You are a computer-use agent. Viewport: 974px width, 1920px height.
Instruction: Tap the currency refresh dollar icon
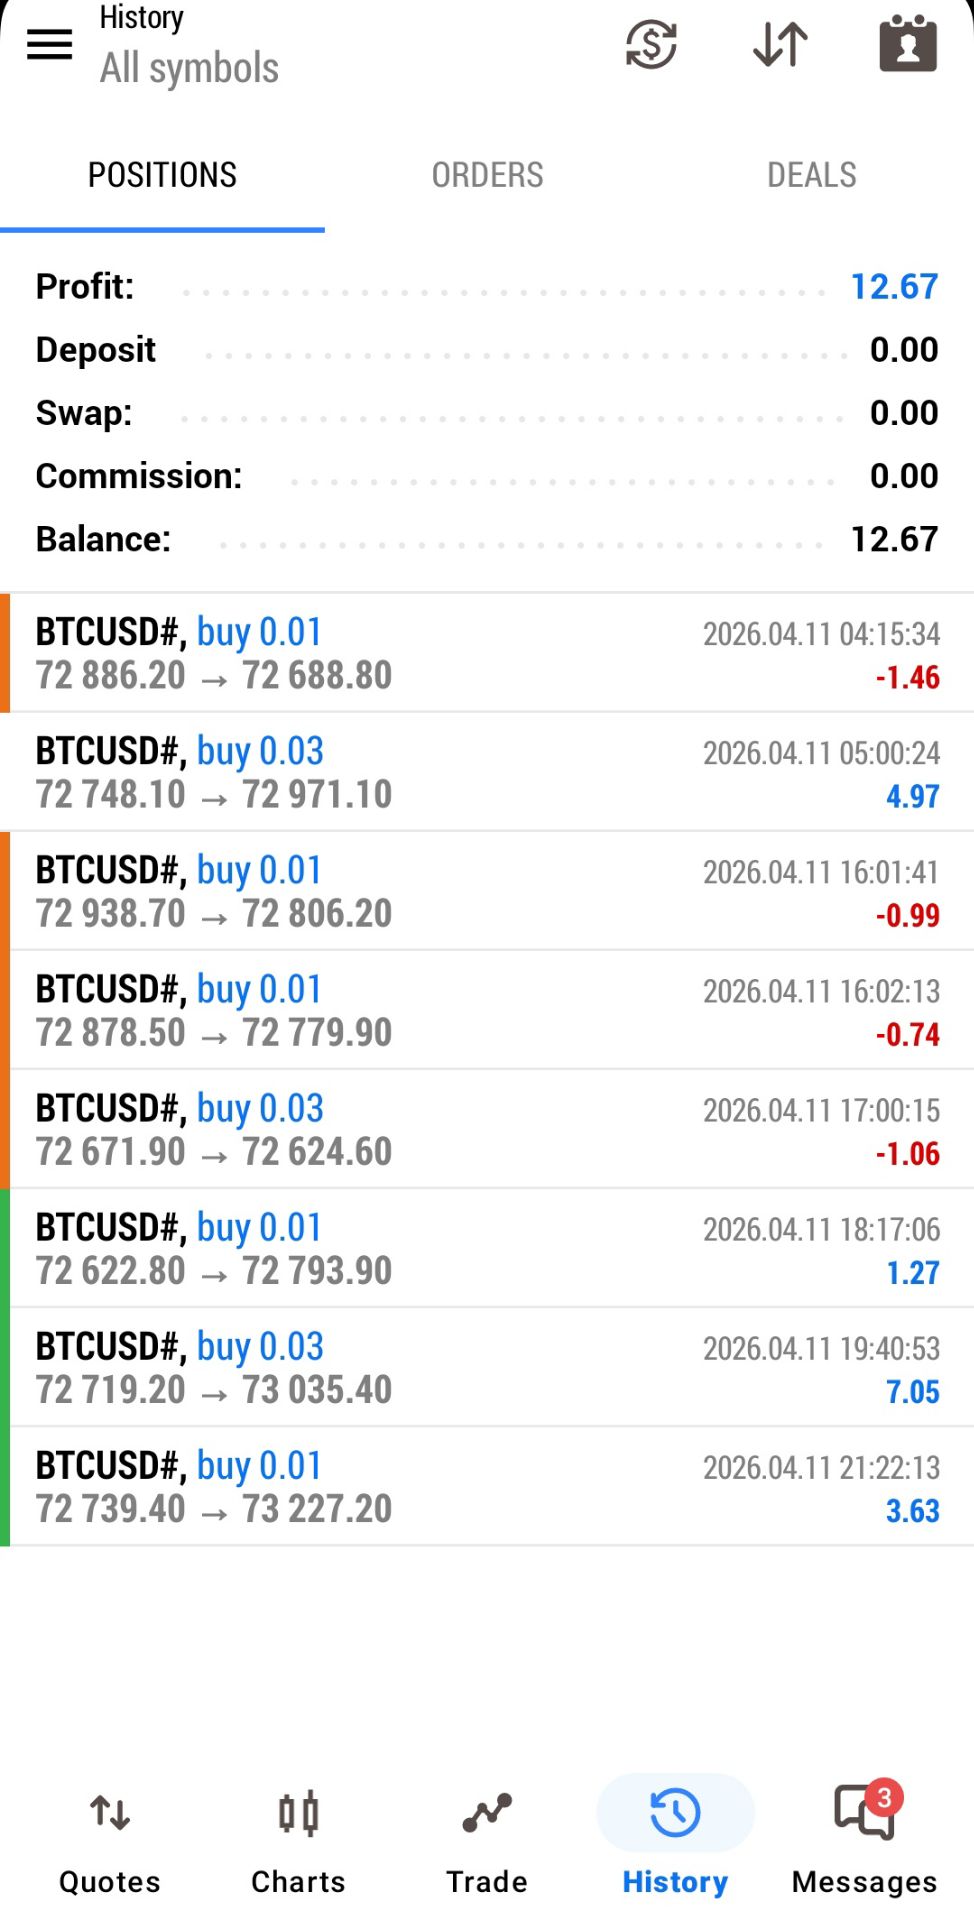tap(651, 44)
